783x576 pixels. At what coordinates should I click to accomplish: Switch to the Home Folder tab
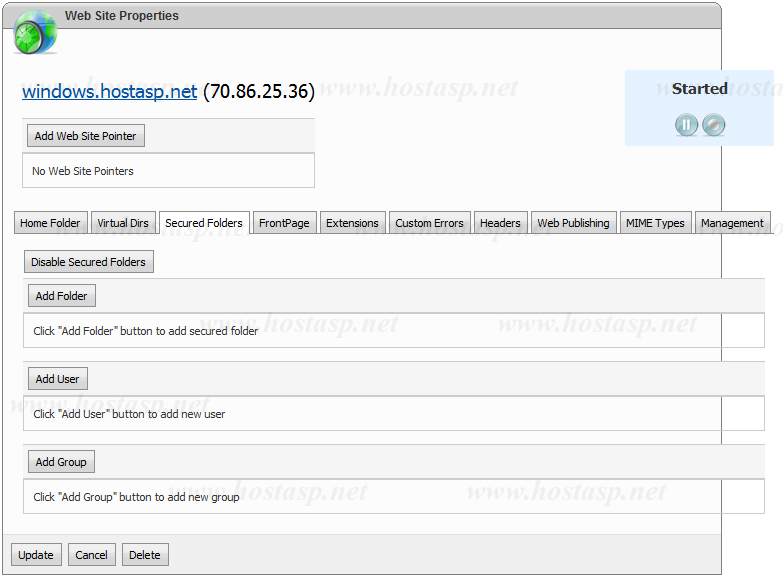50,223
